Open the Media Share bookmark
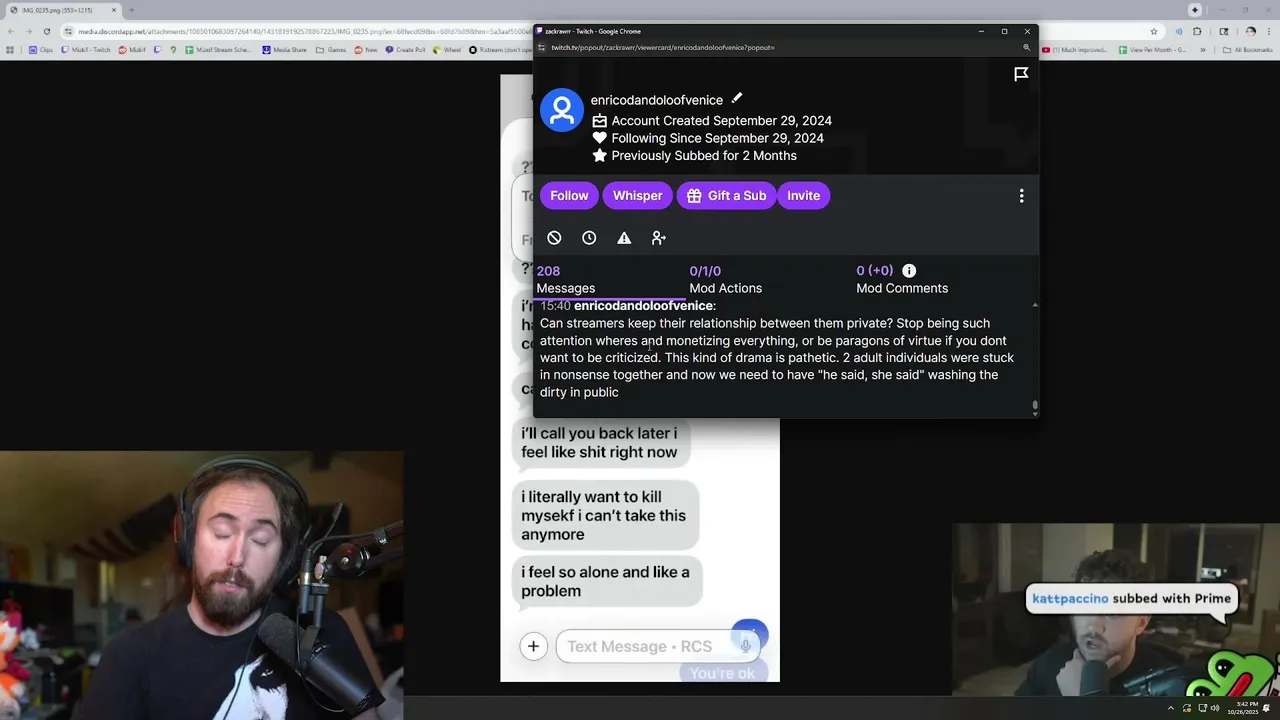This screenshot has height=720, width=1280. pyautogui.click(x=284, y=50)
